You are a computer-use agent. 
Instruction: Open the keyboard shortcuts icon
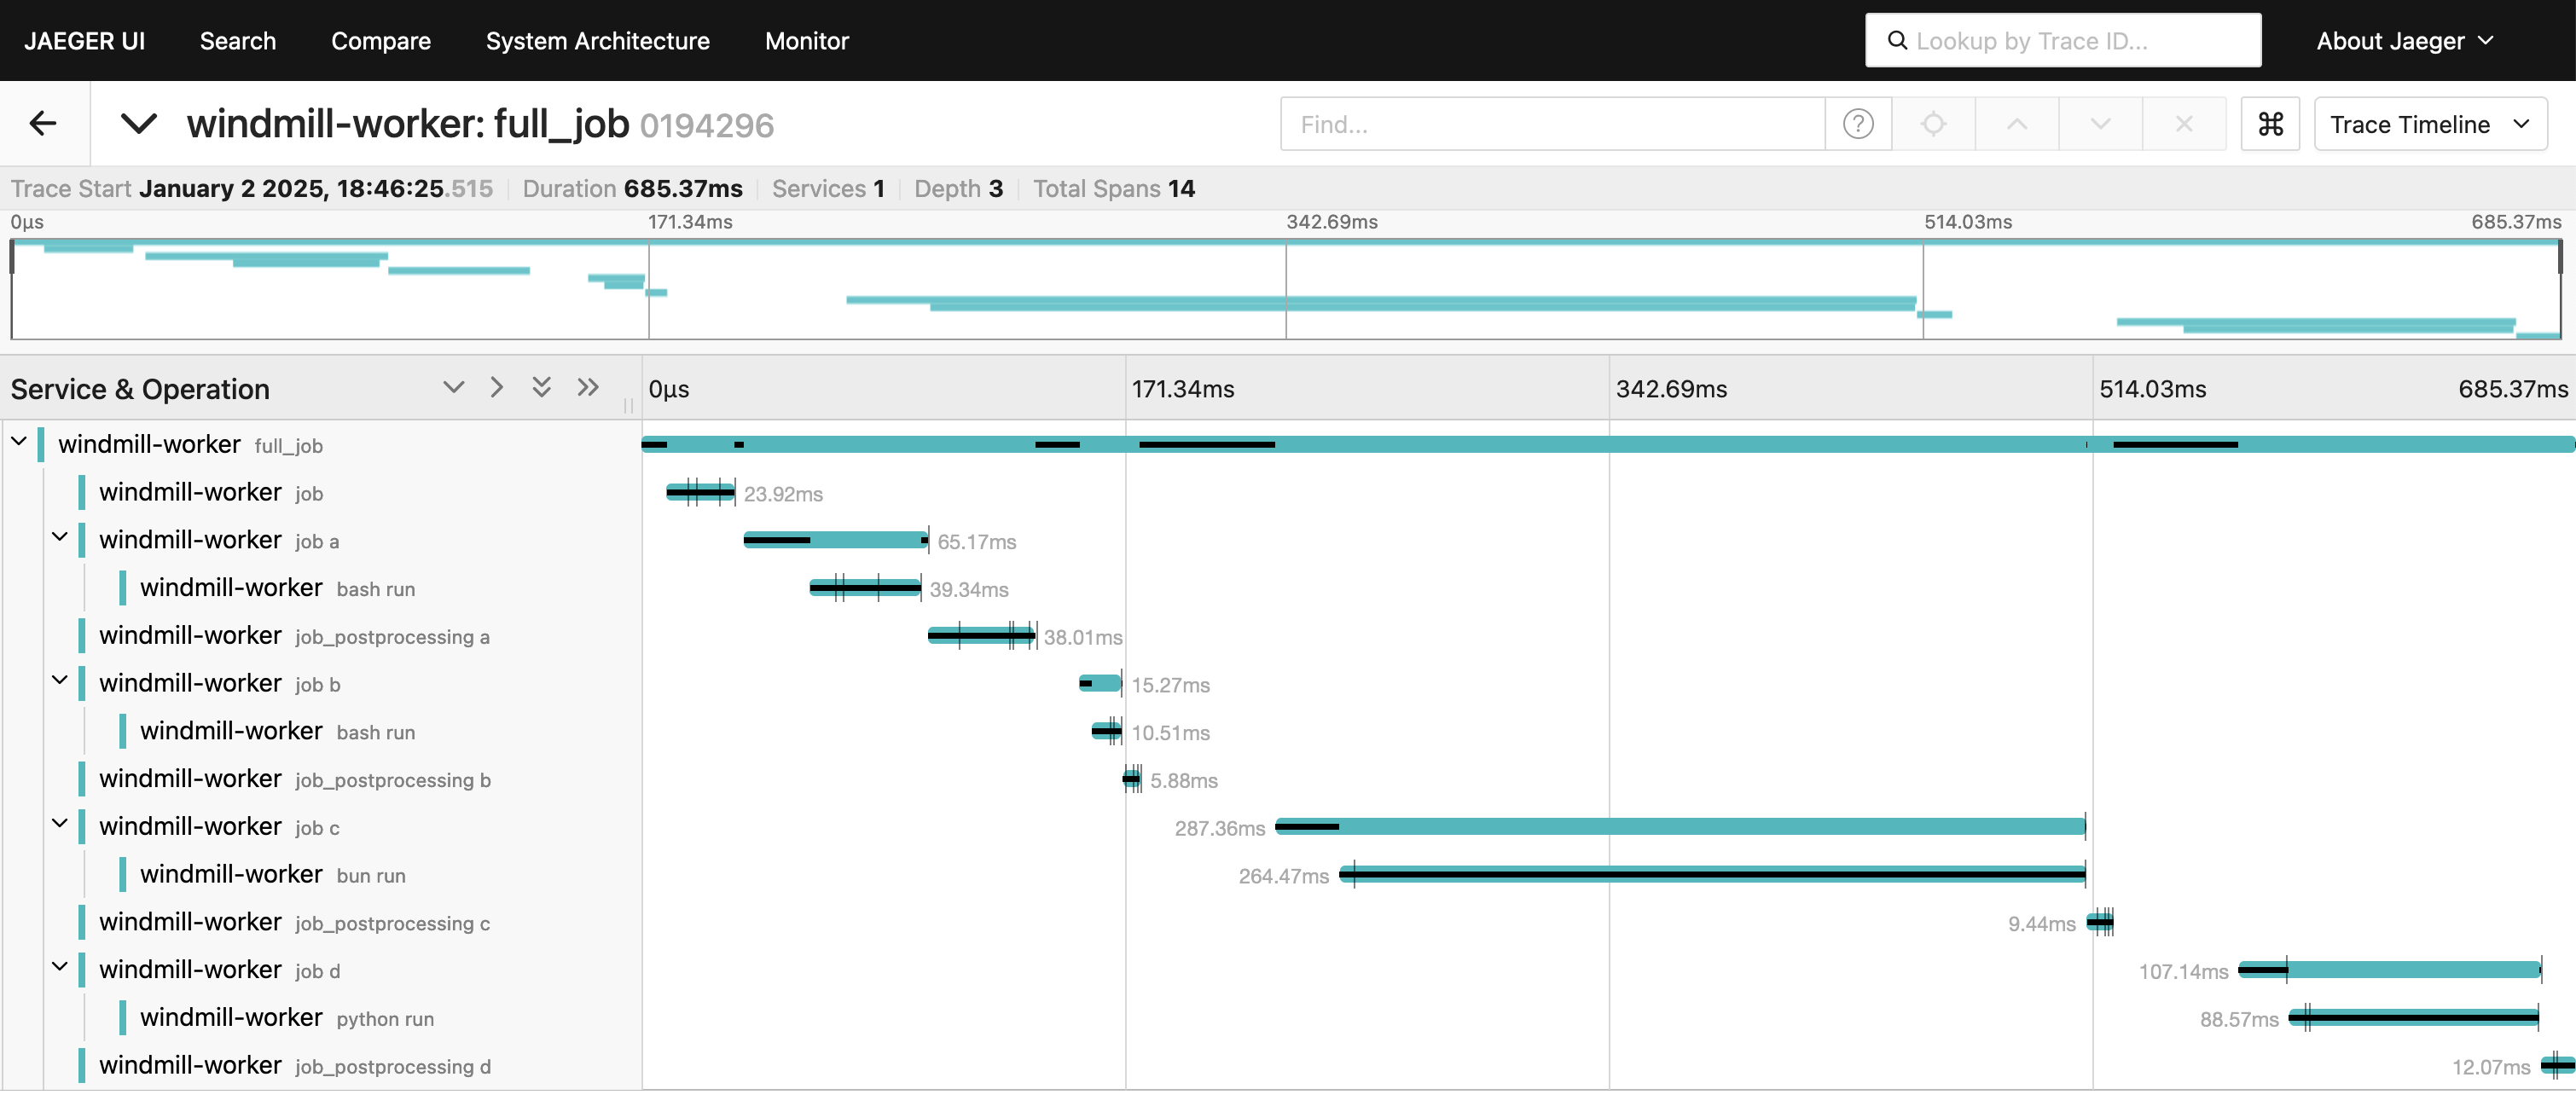click(x=2270, y=124)
